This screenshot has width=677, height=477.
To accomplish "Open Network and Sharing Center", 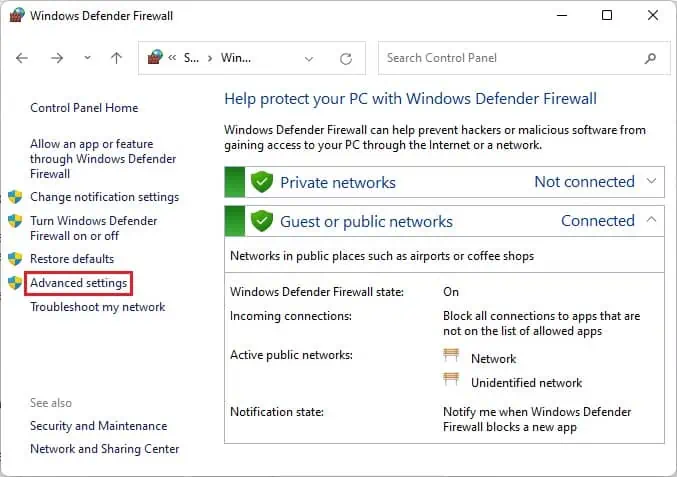I will pos(104,449).
